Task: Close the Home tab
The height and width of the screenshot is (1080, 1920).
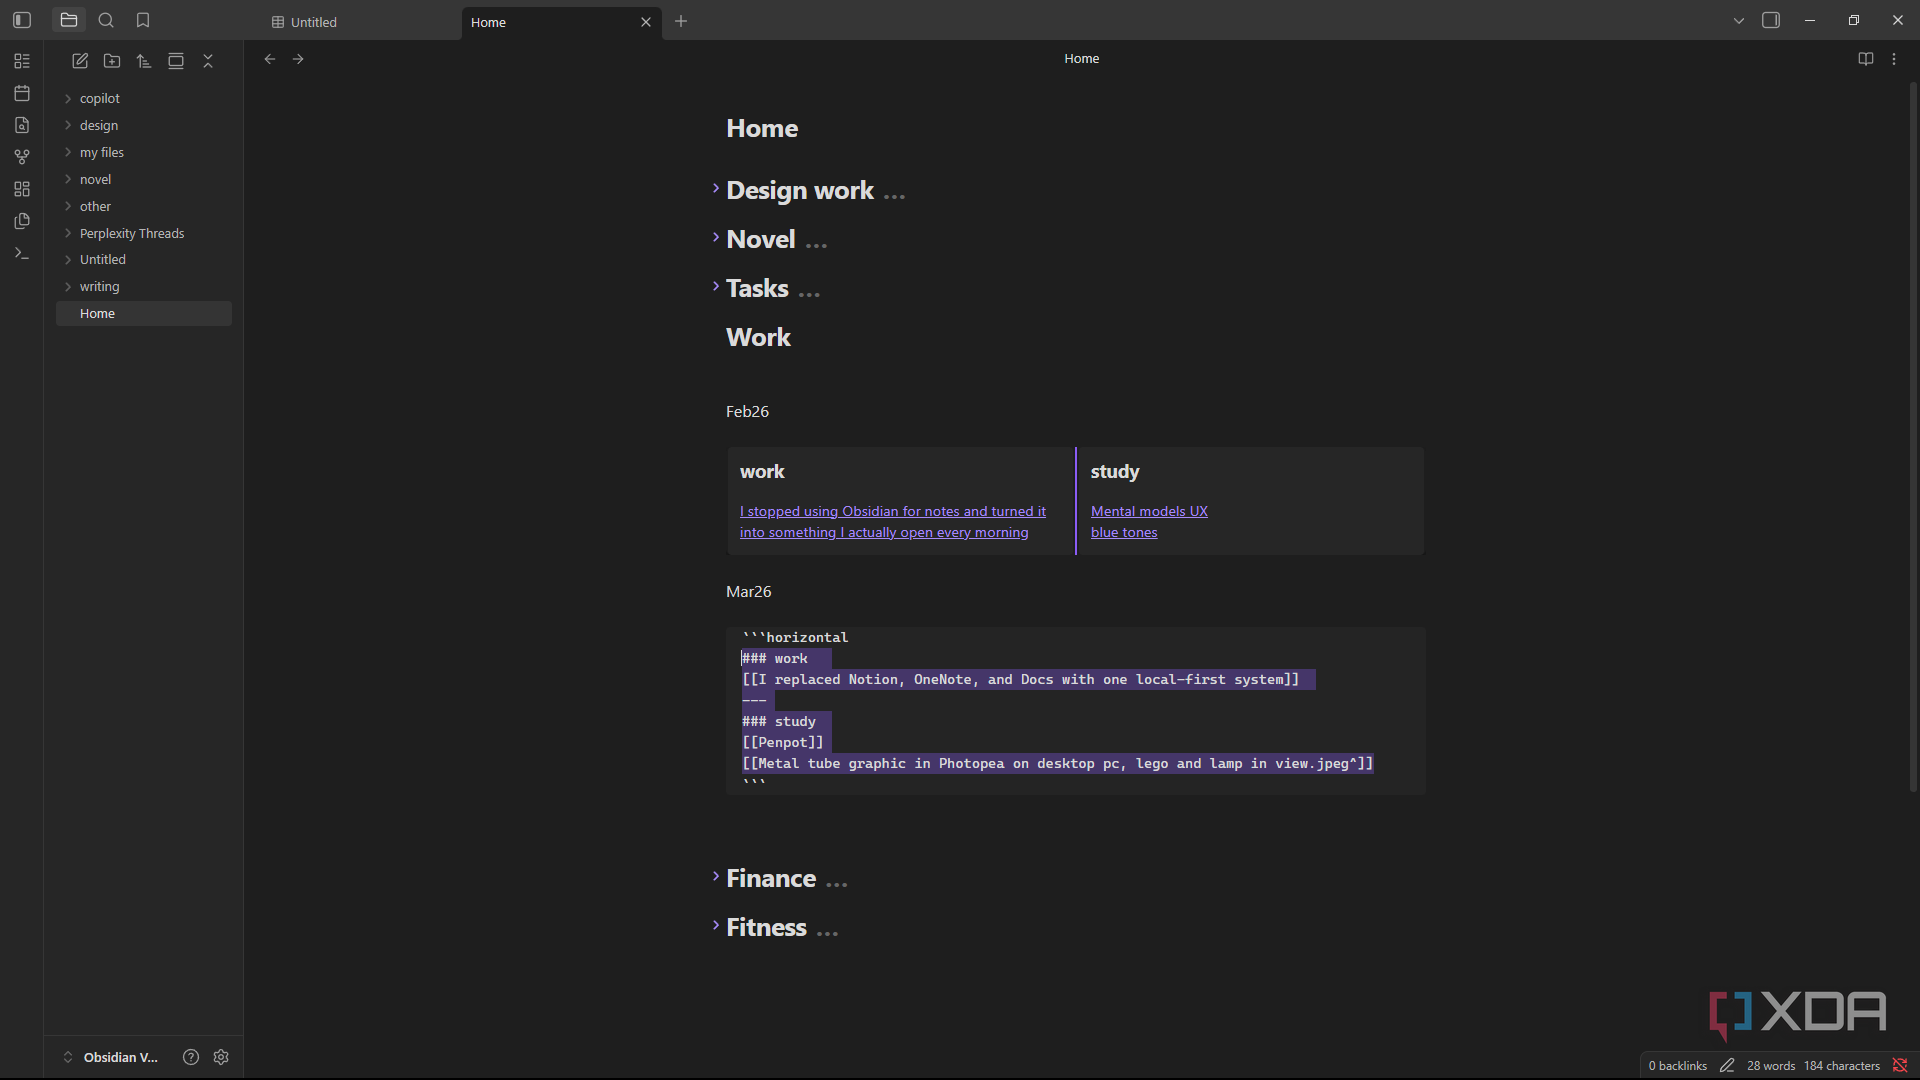Action: pos(646,22)
